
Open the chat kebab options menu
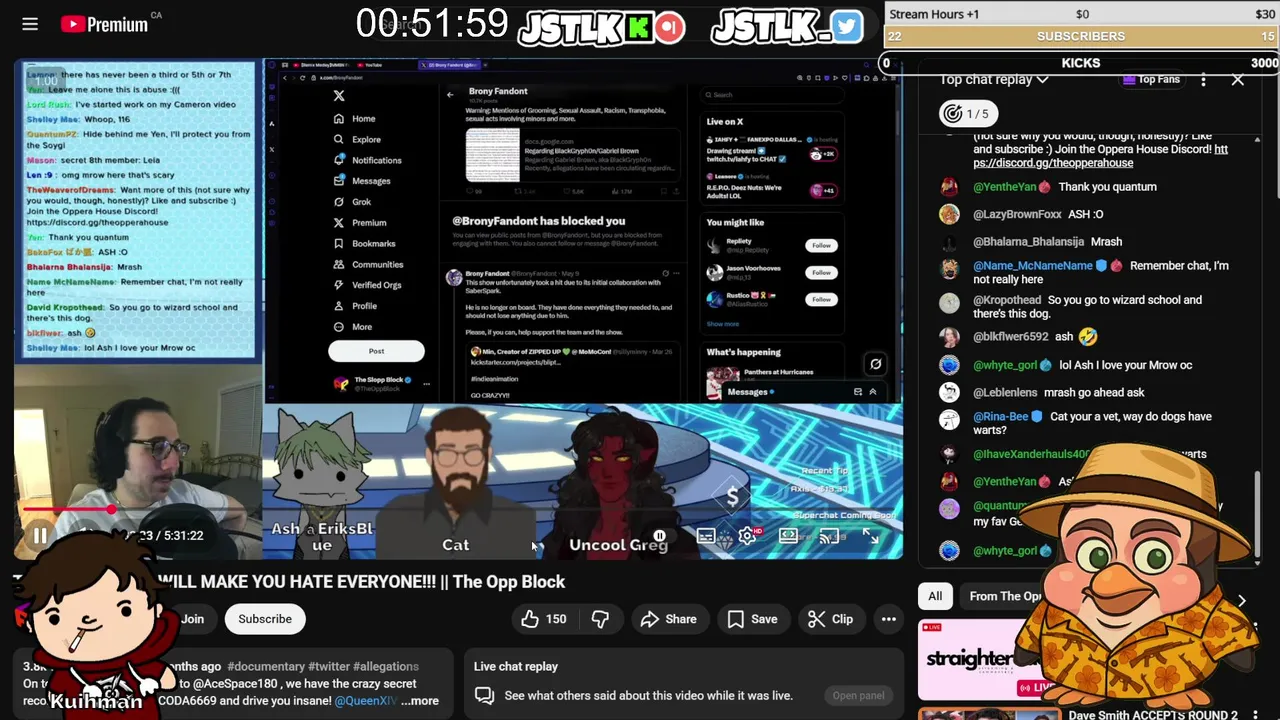(1203, 79)
